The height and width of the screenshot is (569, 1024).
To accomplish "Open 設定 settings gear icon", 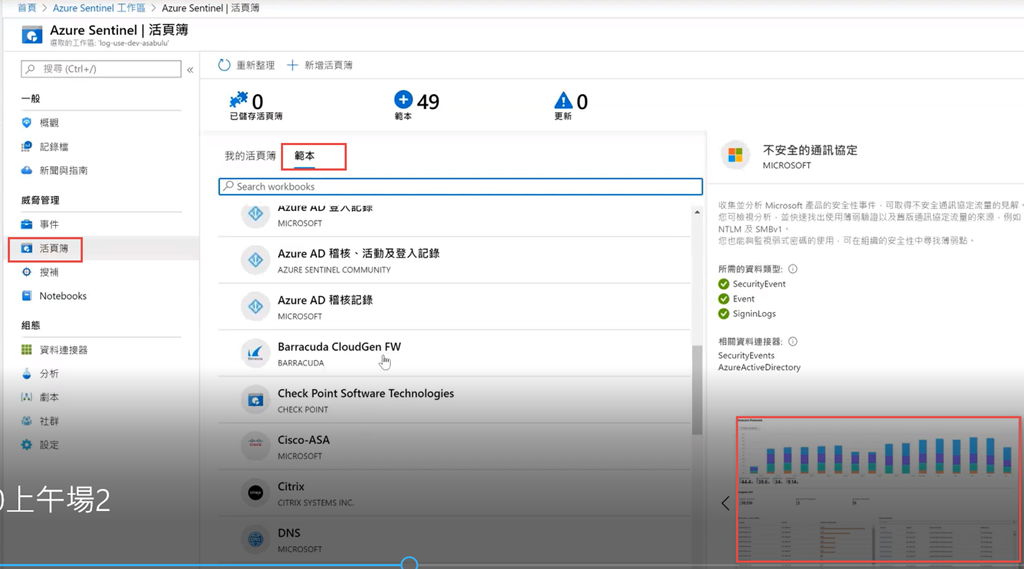I will (26, 445).
